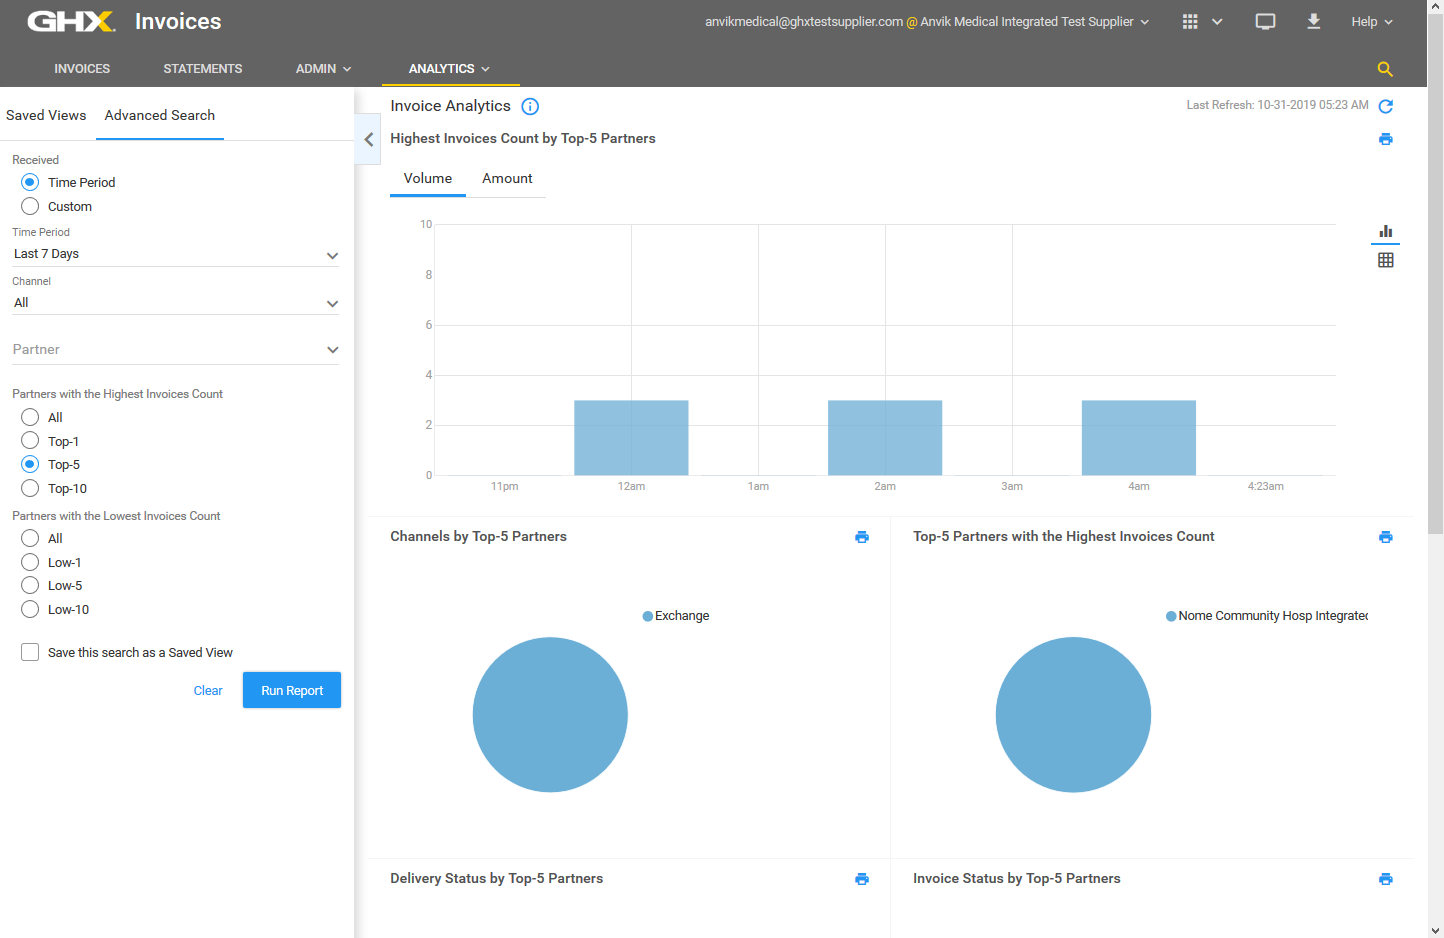The width and height of the screenshot is (1444, 938).
Task: Select the Low-10 radio option
Action: coord(30,609)
